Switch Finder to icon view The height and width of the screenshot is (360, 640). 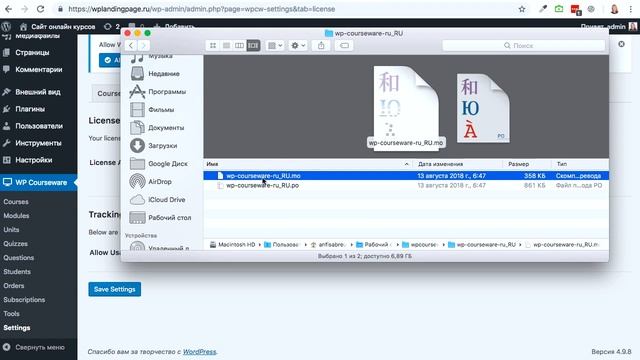coord(213,45)
